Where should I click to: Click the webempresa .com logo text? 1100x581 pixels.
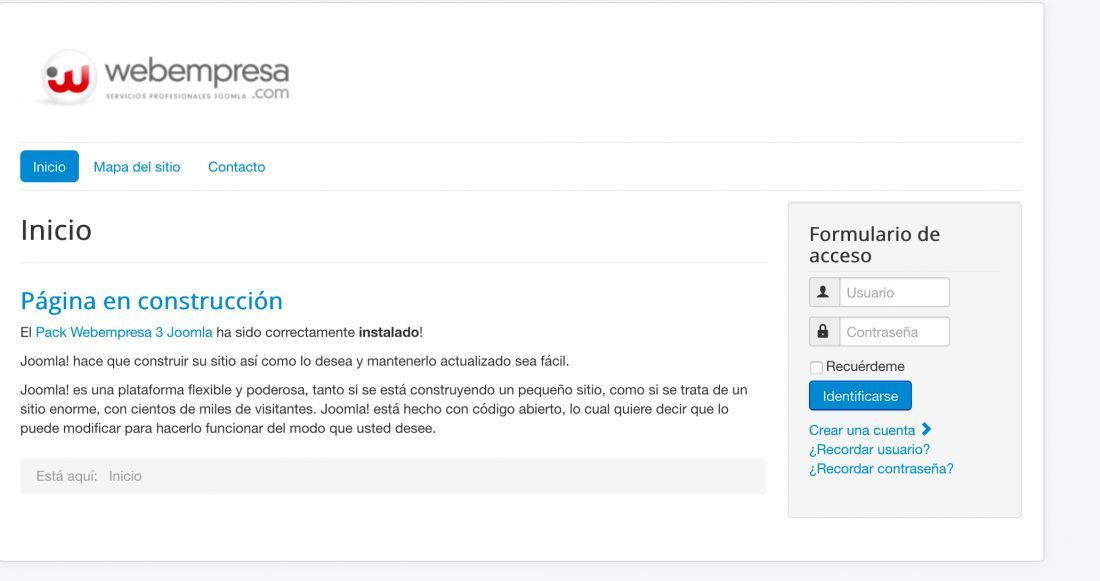coord(197,79)
